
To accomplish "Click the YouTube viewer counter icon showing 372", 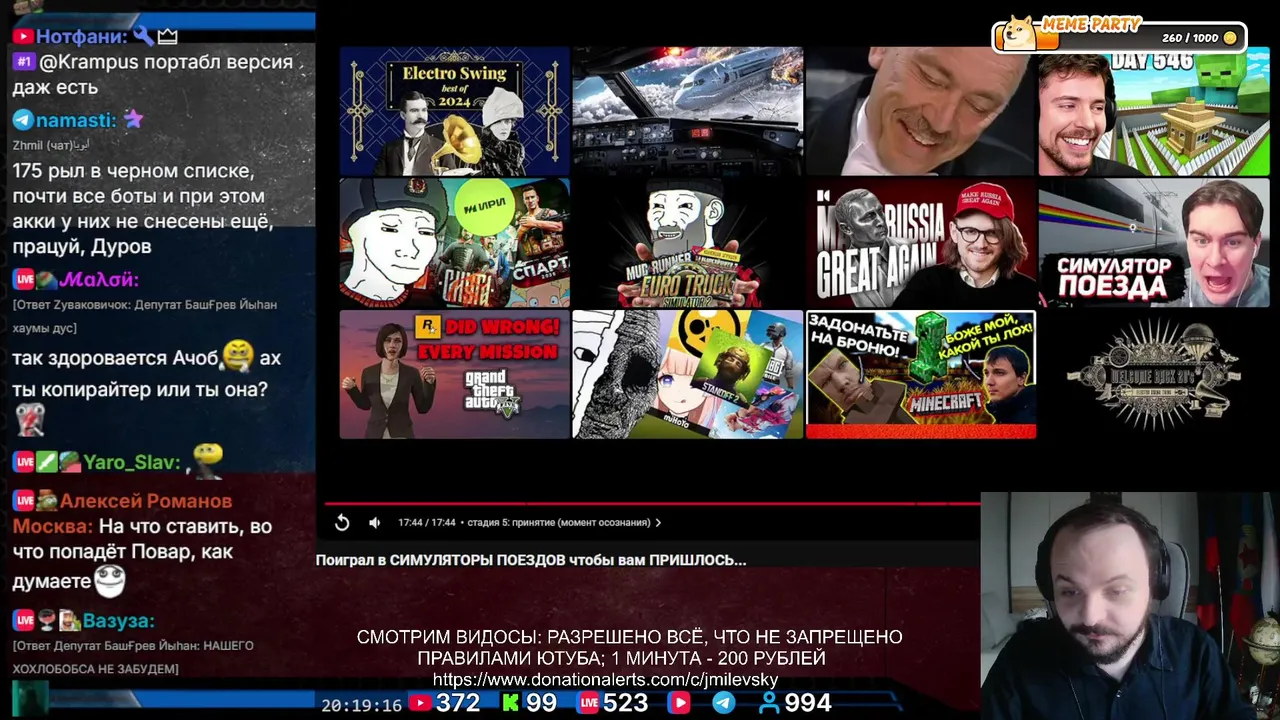I will [420, 703].
